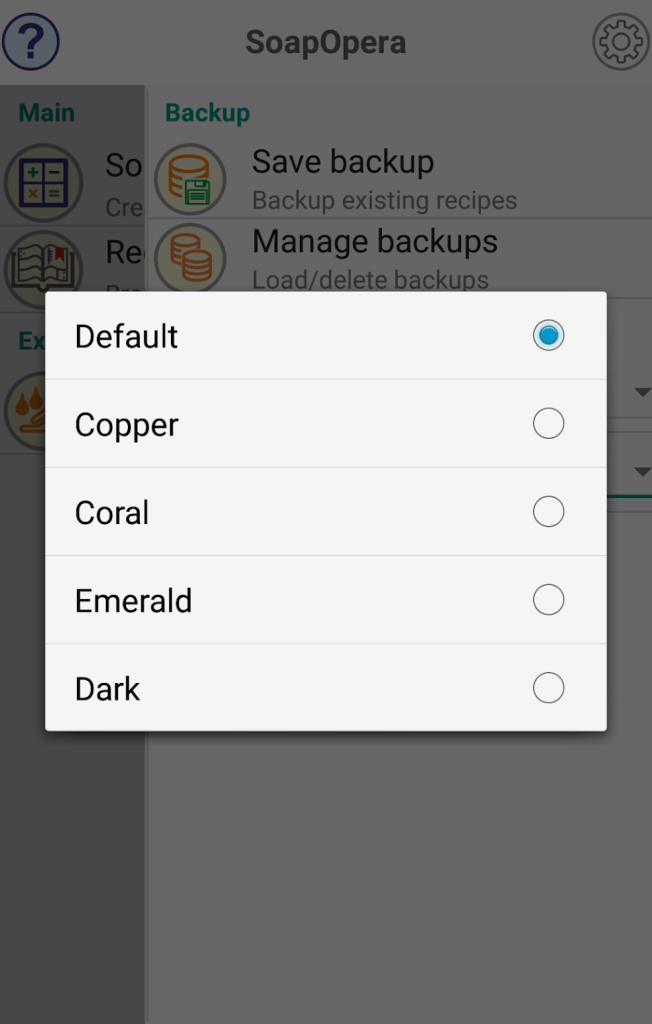Screen dimensions: 652x1024
Task: Open the "Manage backups" menu entry
Action: [x=374, y=242]
